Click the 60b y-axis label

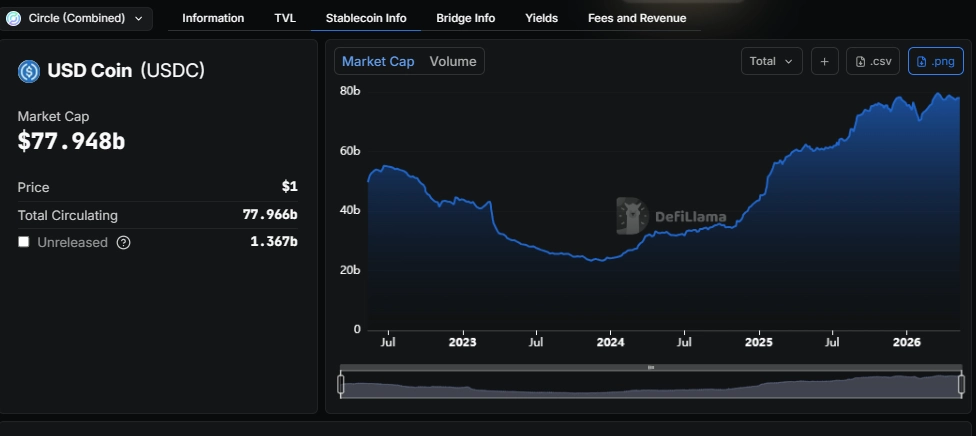coord(350,151)
